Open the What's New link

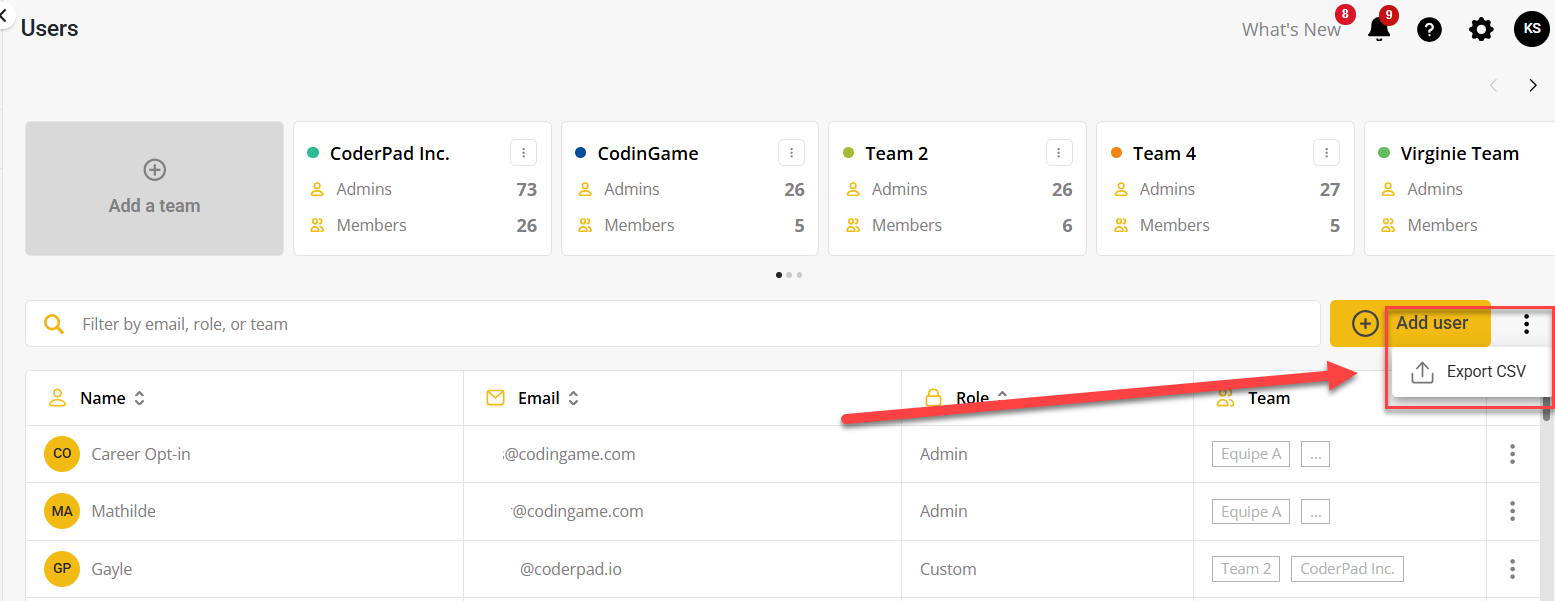click(x=1290, y=30)
